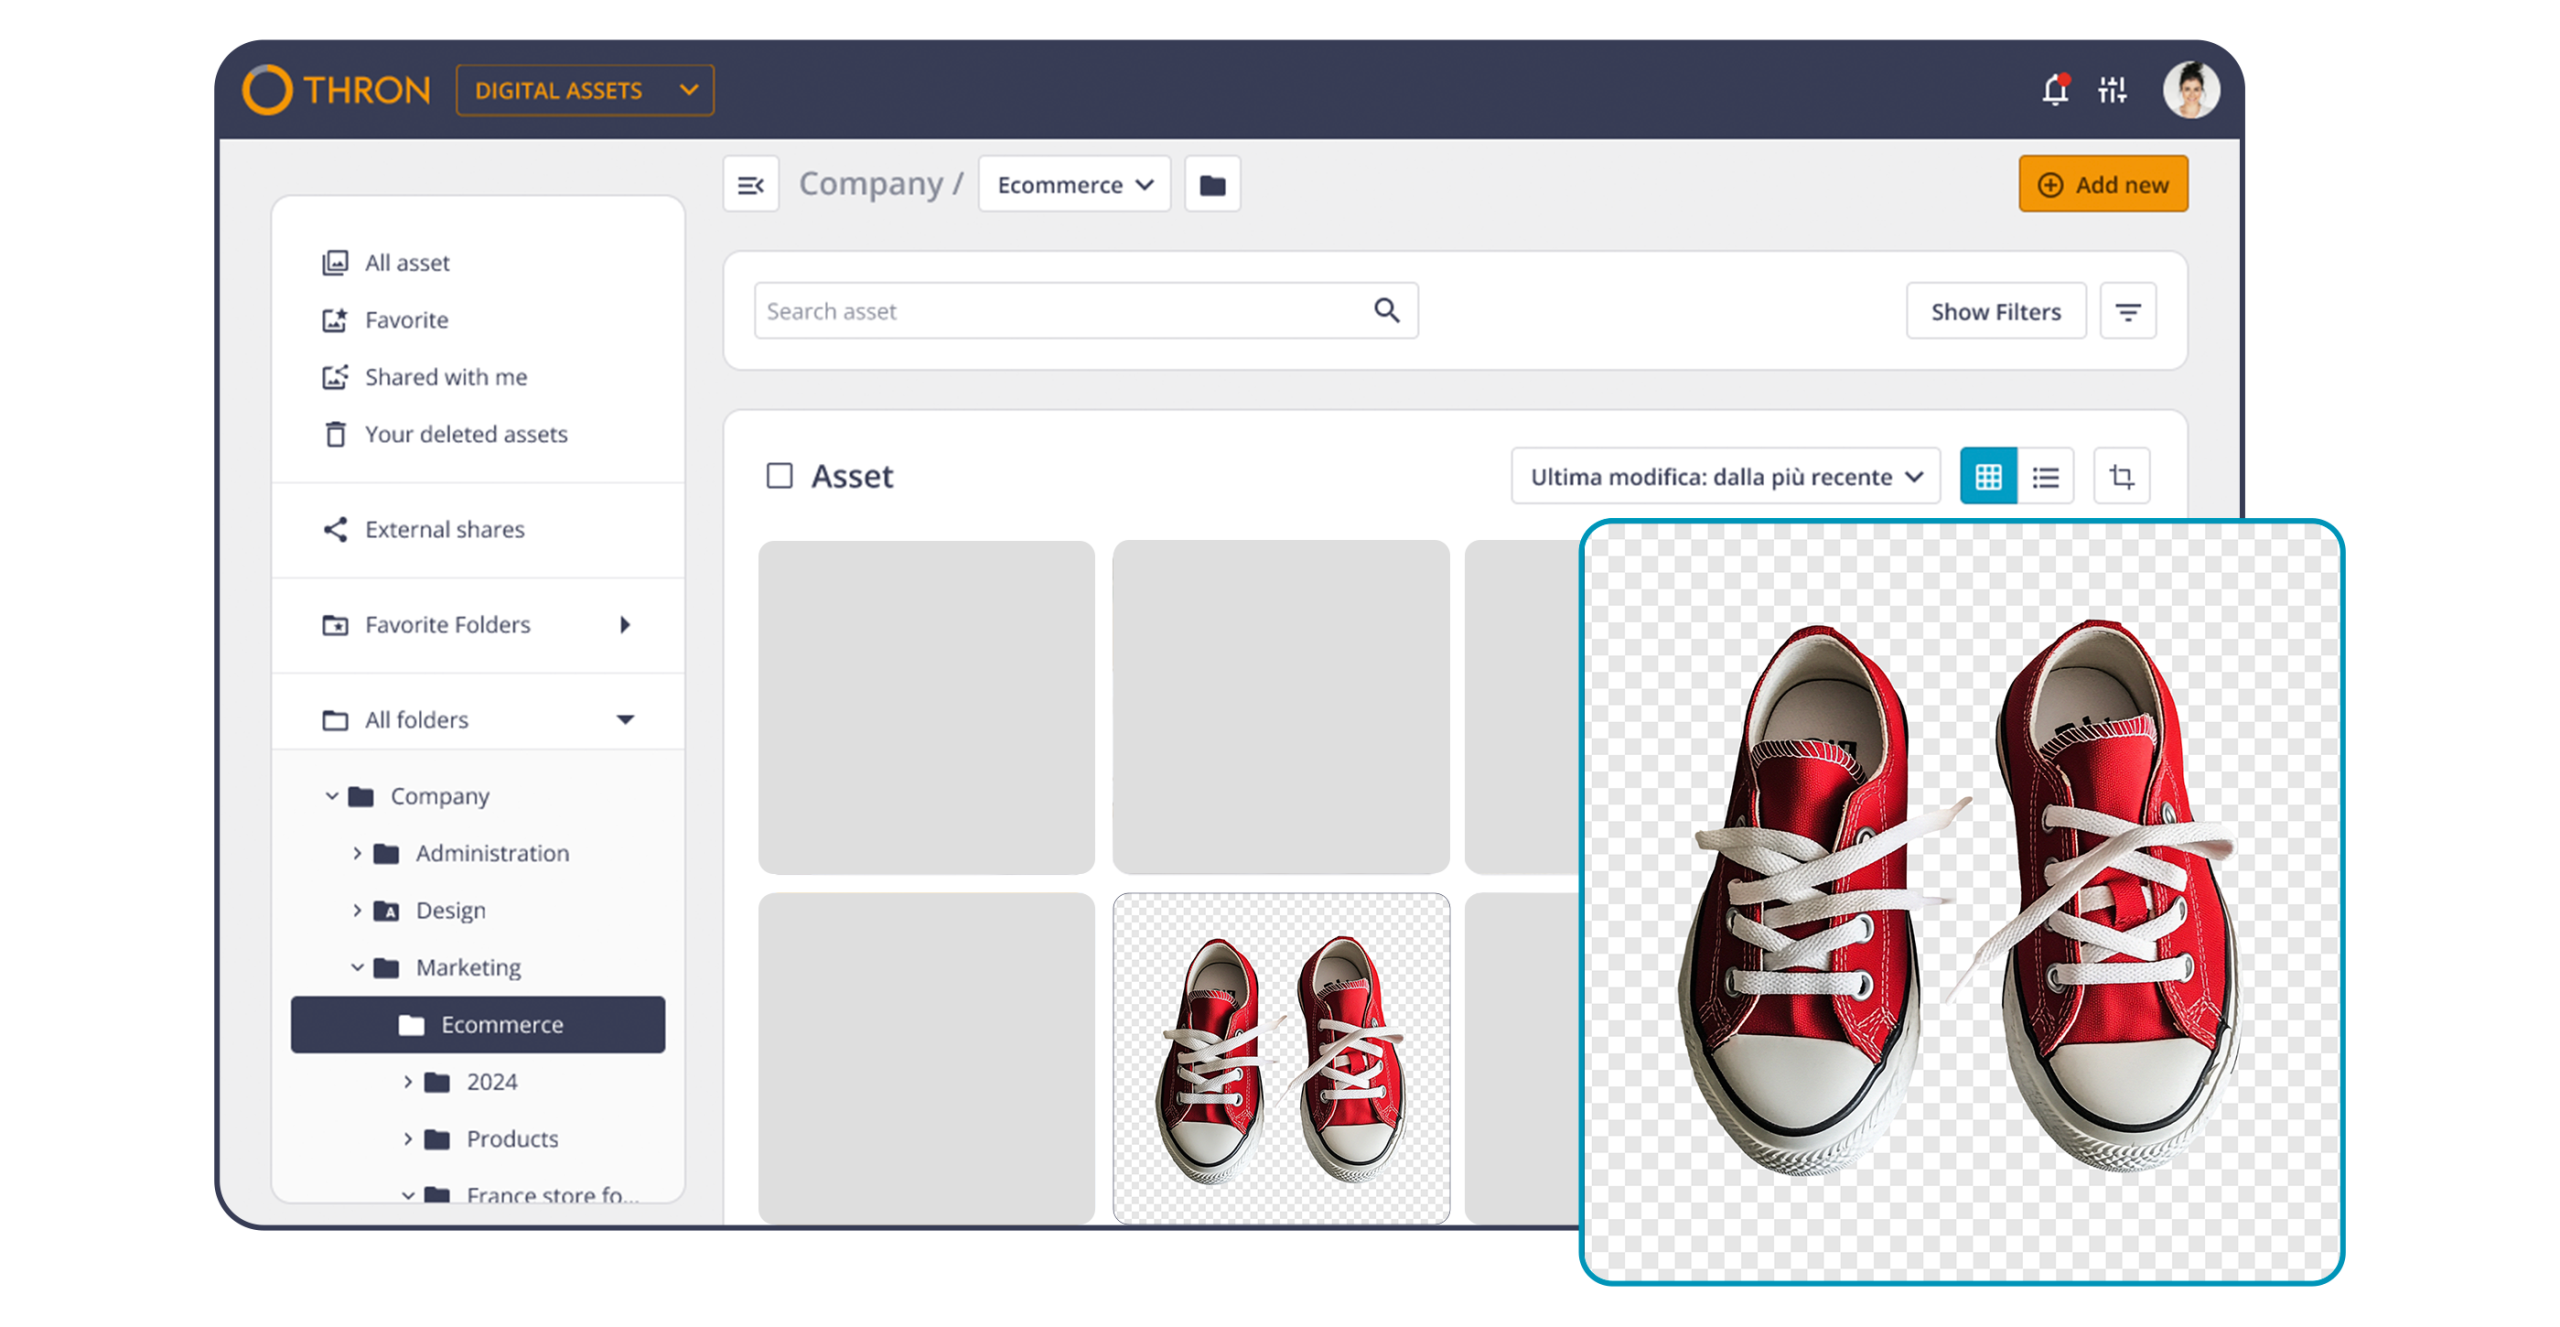Enable grid view layout
The height and width of the screenshot is (1327, 2560).
pos(1988,476)
